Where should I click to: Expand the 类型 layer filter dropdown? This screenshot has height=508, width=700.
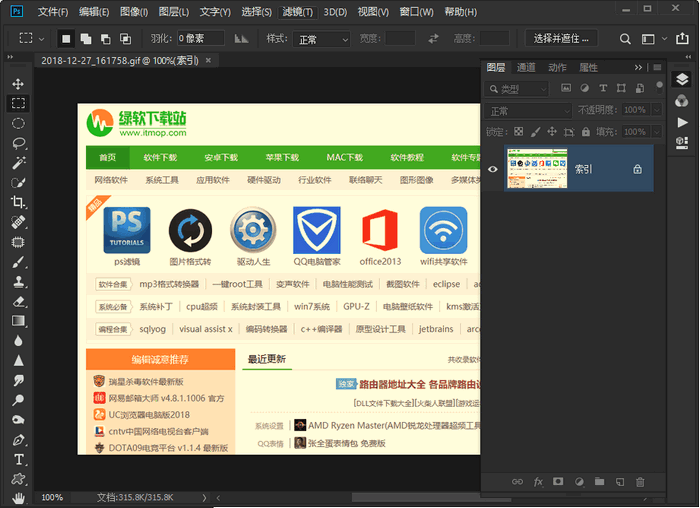pos(518,89)
